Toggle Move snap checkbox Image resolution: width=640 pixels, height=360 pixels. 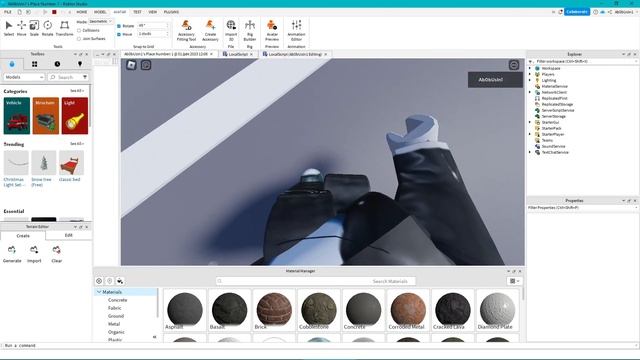click(x=119, y=34)
